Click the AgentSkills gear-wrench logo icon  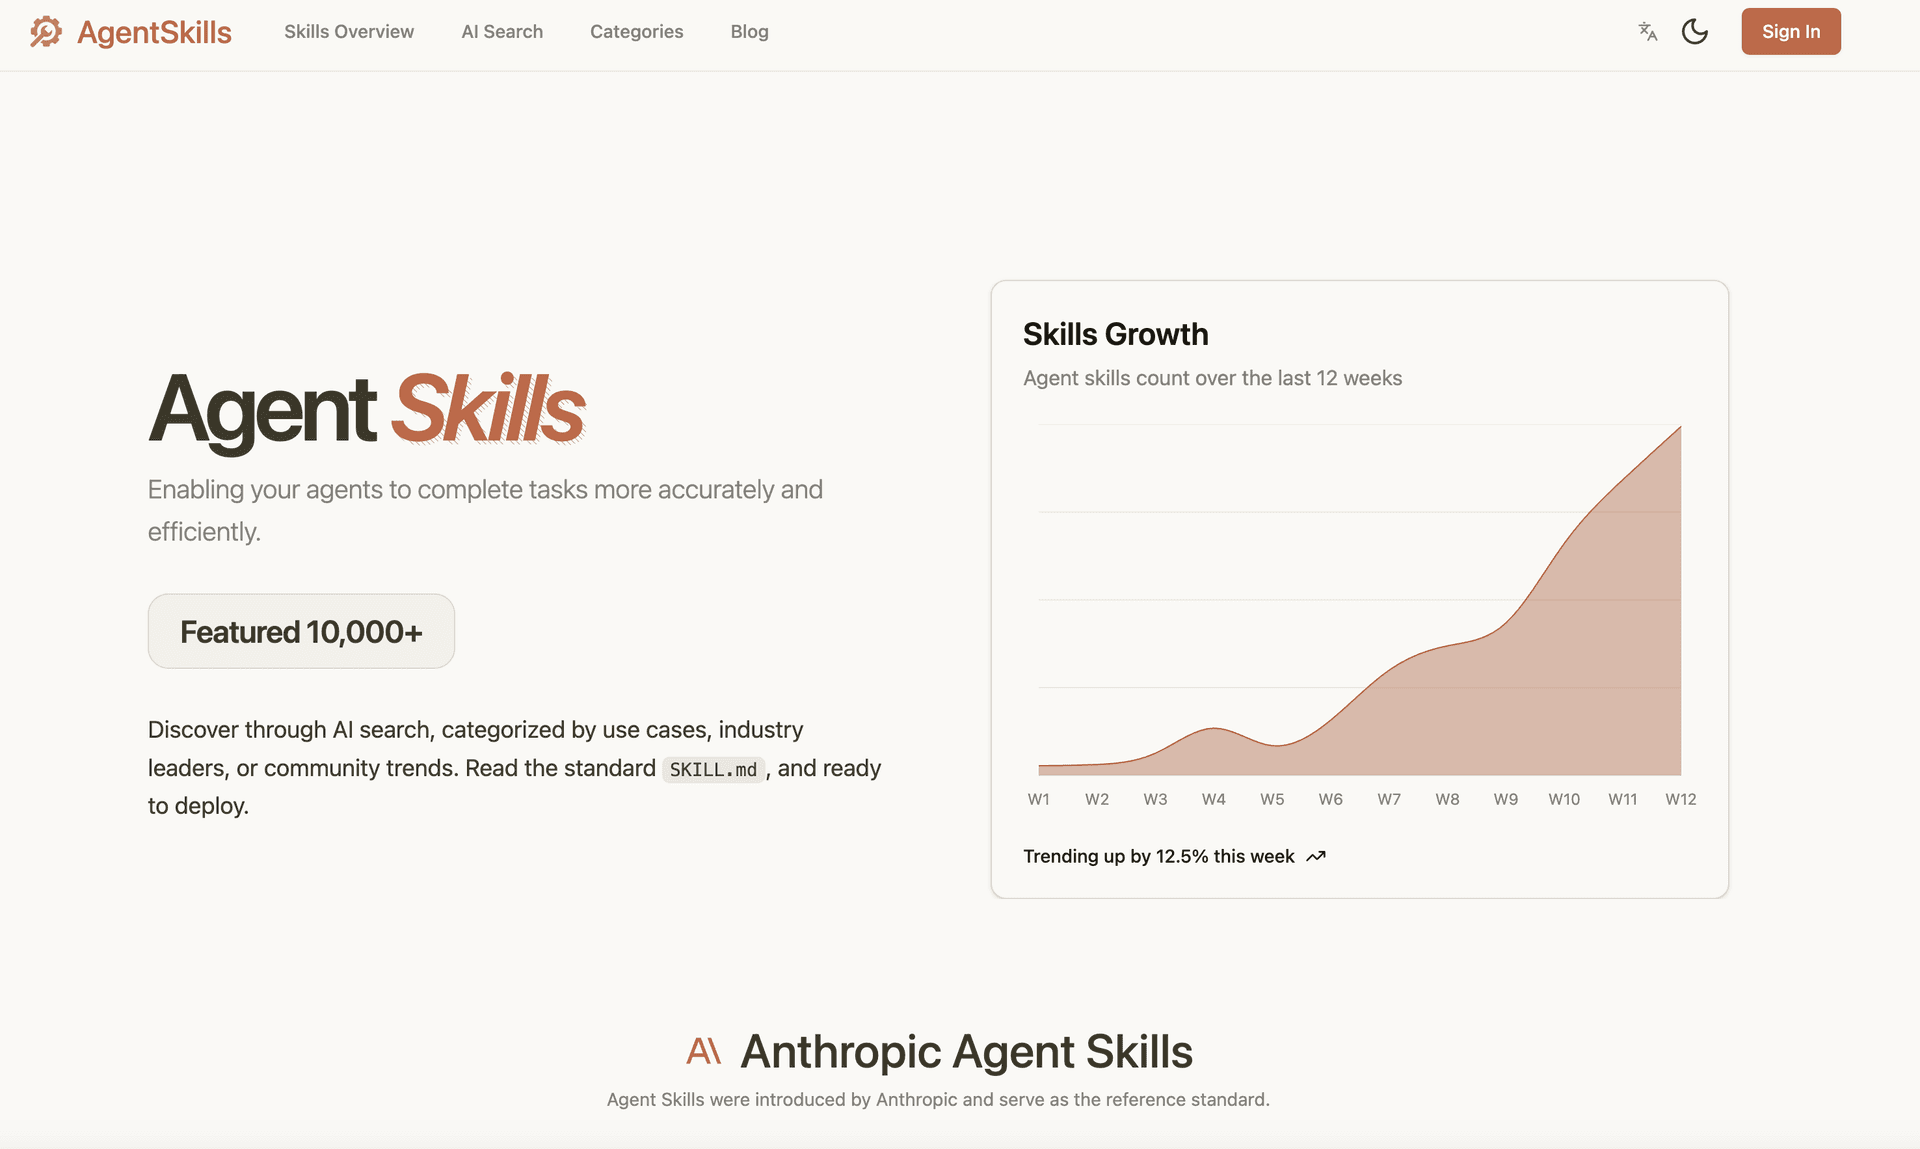(45, 32)
